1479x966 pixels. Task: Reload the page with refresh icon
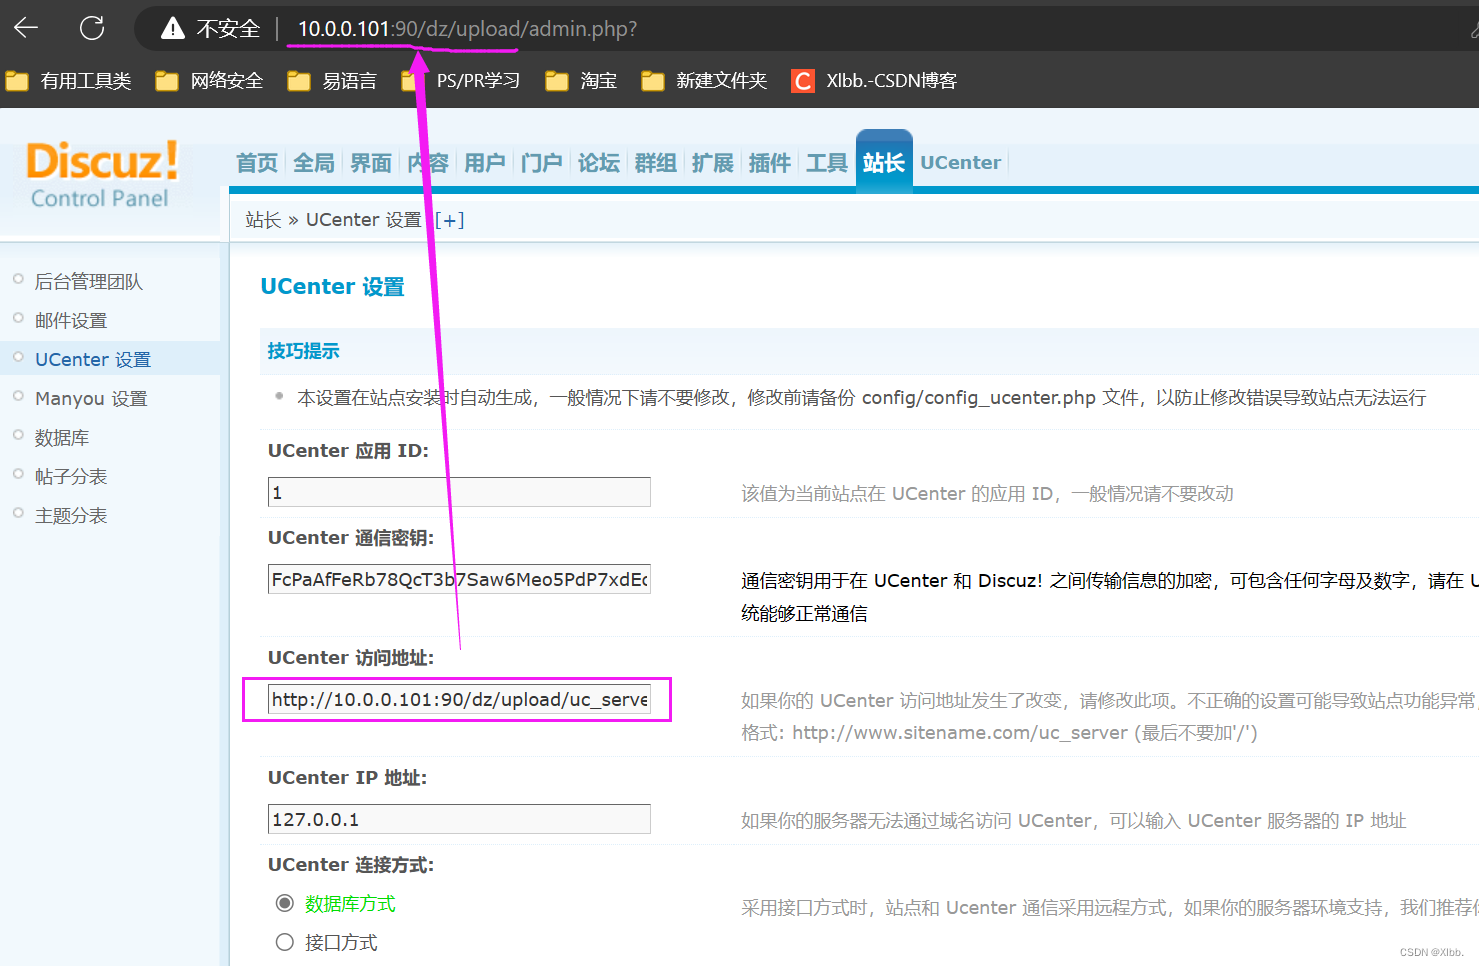pos(91,27)
